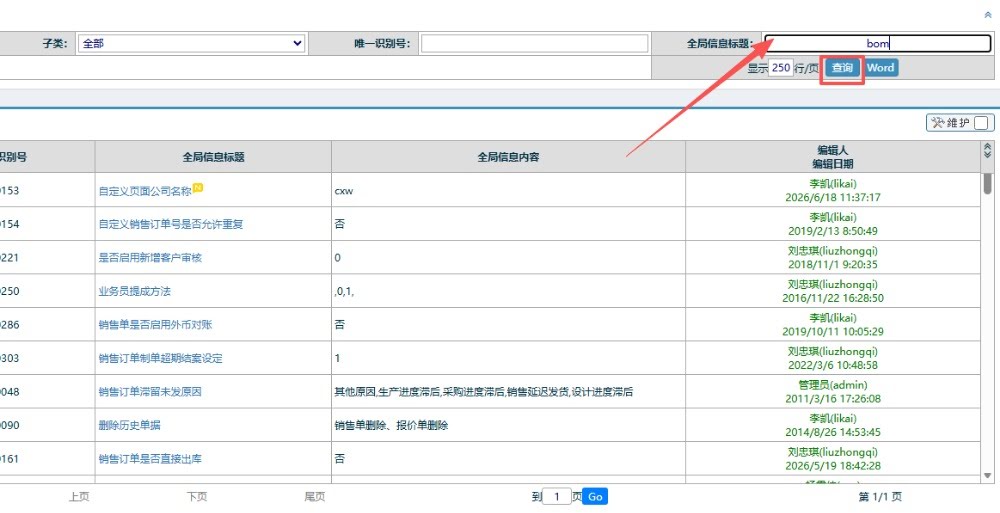Open the 销售订单滞留未发原因 link
Image resolution: width=1000 pixels, height=513 pixels.
tap(150, 392)
